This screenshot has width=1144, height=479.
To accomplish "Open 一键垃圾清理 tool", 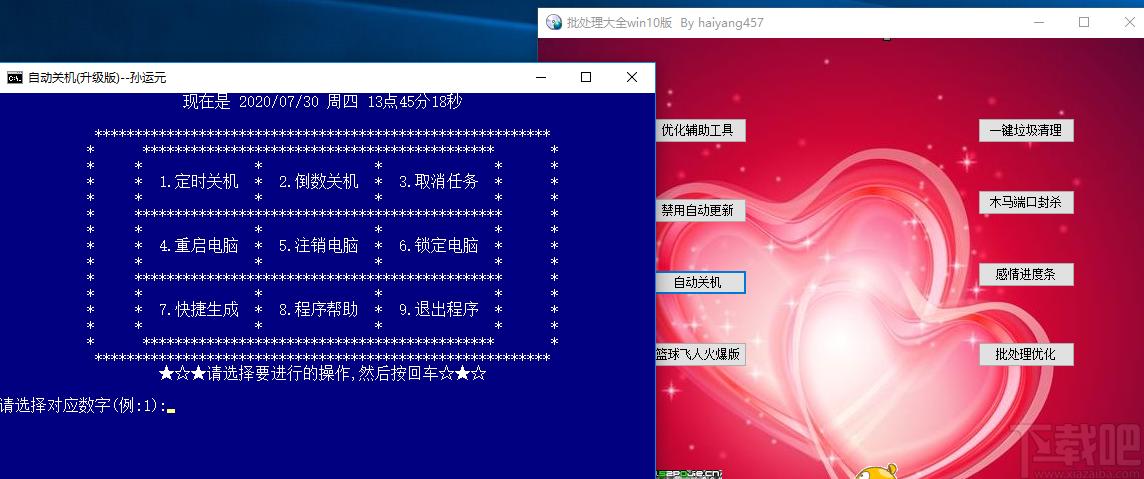I will coord(1026,131).
